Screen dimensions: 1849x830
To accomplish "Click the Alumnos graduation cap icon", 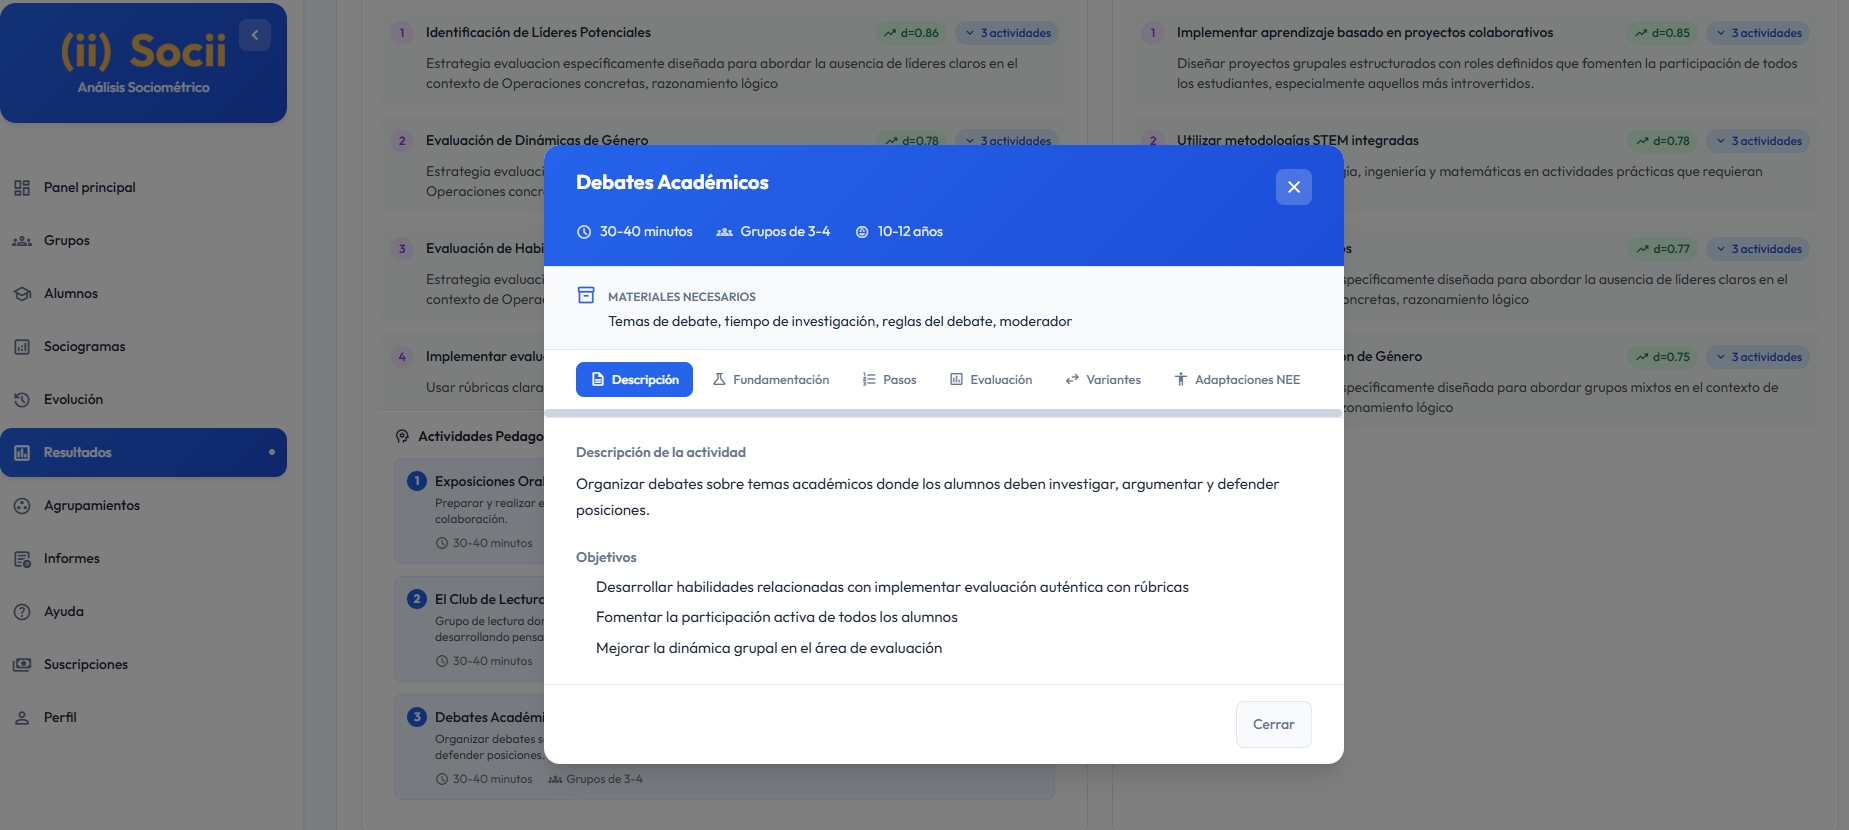I will (22, 294).
